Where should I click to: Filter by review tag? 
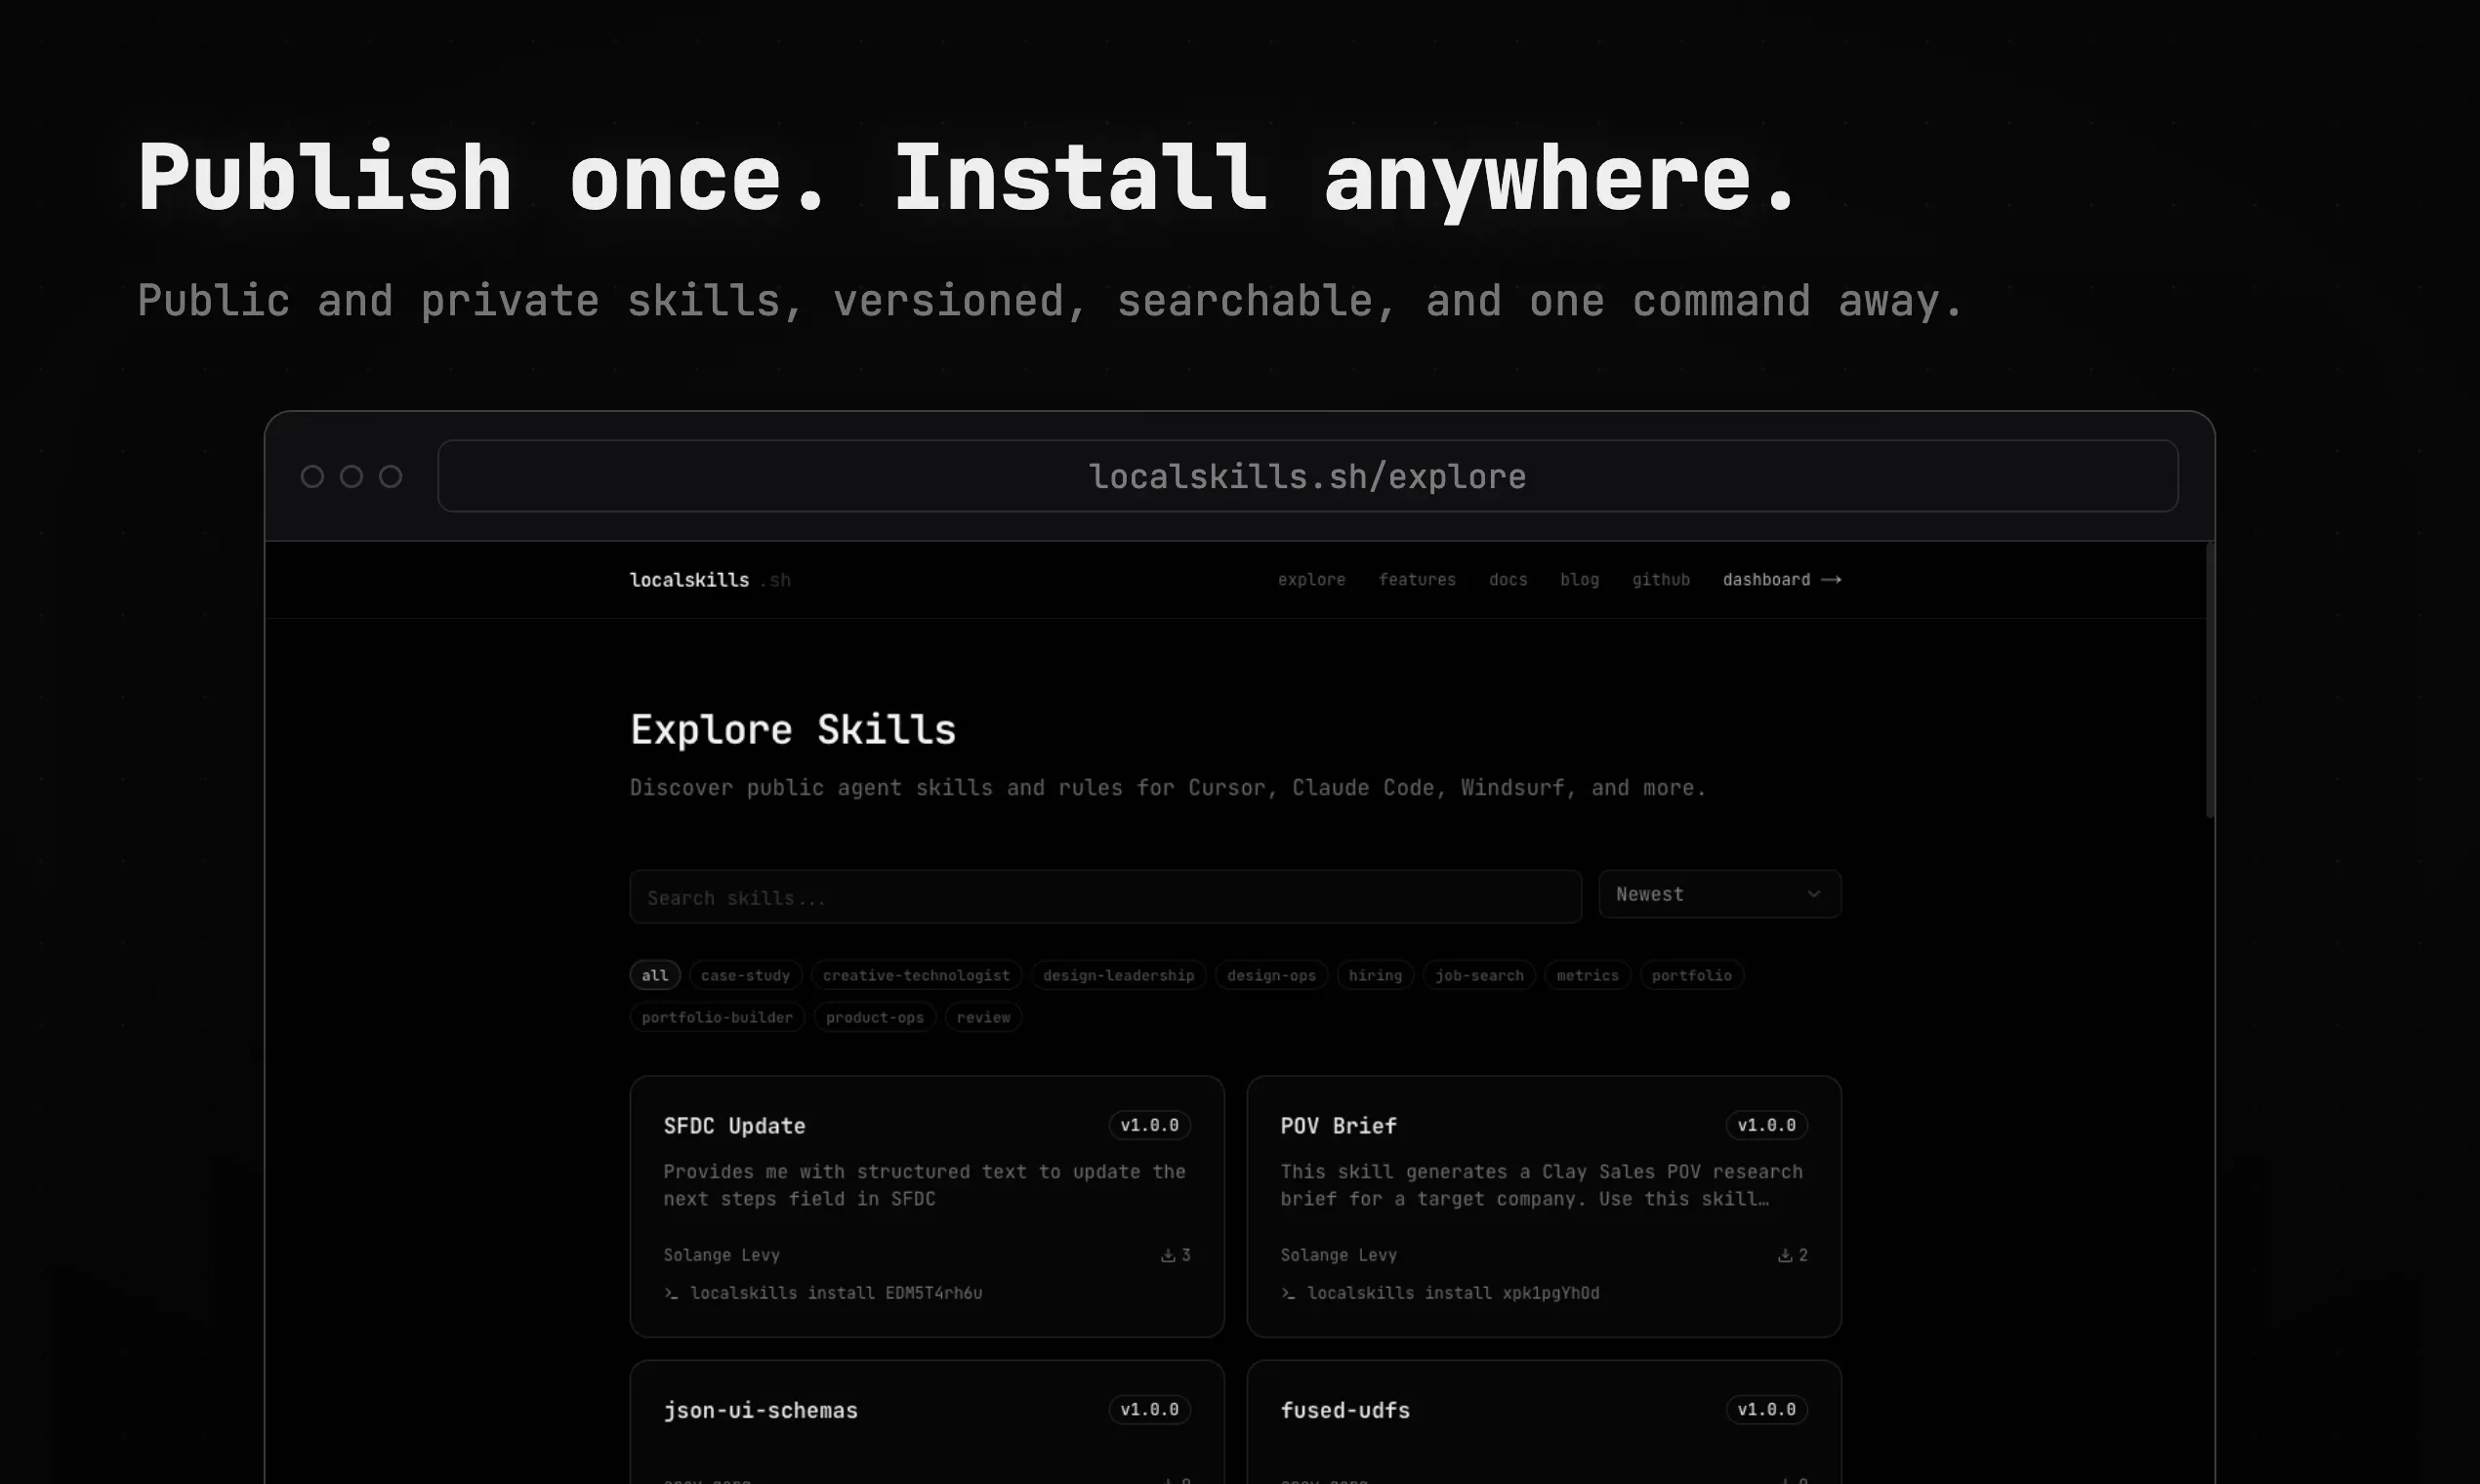[x=983, y=1017]
